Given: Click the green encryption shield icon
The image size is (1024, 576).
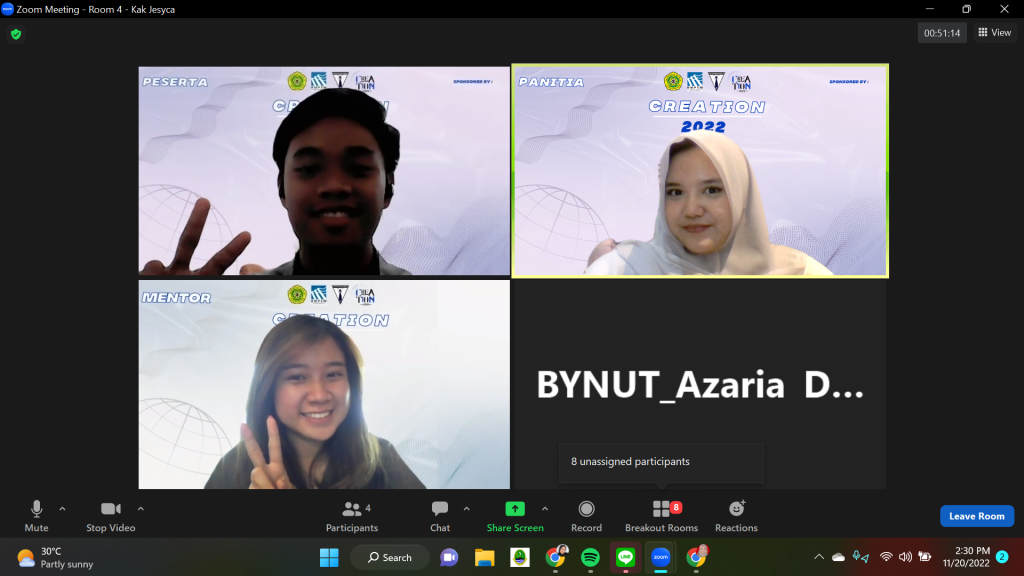Looking at the screenshot, I should [x=16, y=34].
